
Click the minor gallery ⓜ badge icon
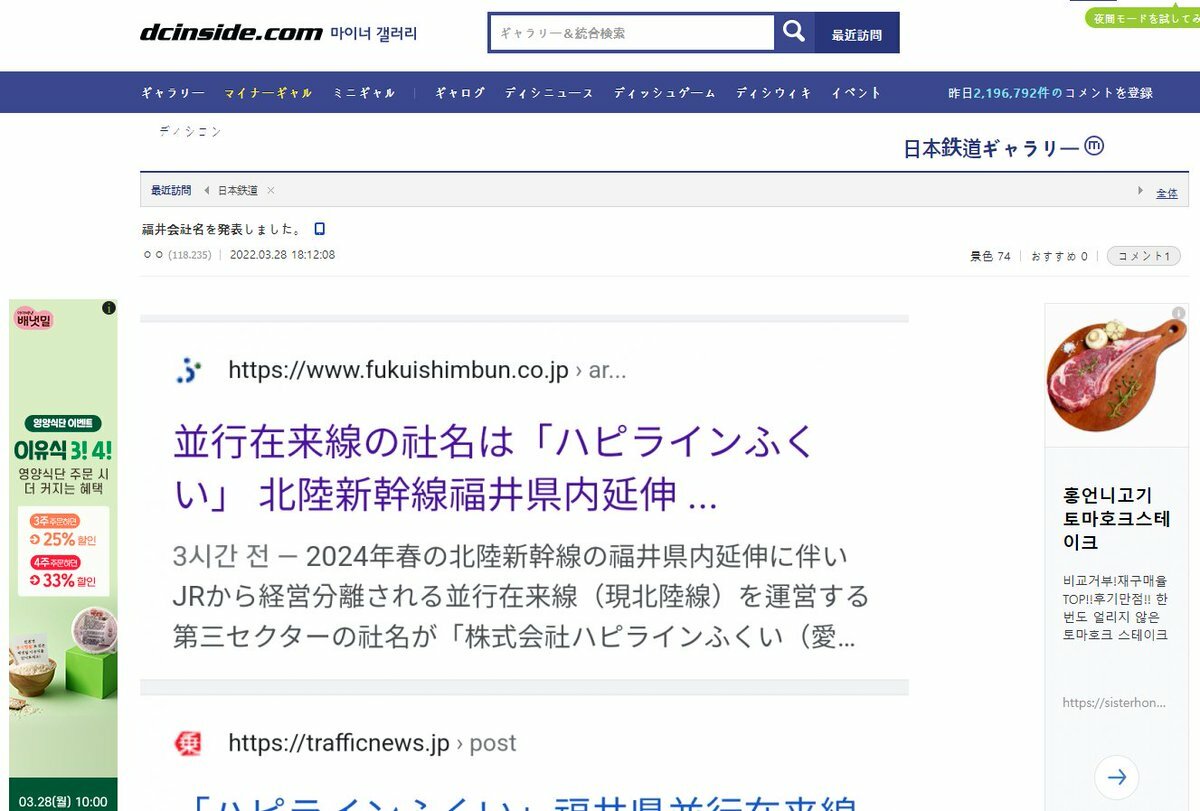click(1094, 146)
